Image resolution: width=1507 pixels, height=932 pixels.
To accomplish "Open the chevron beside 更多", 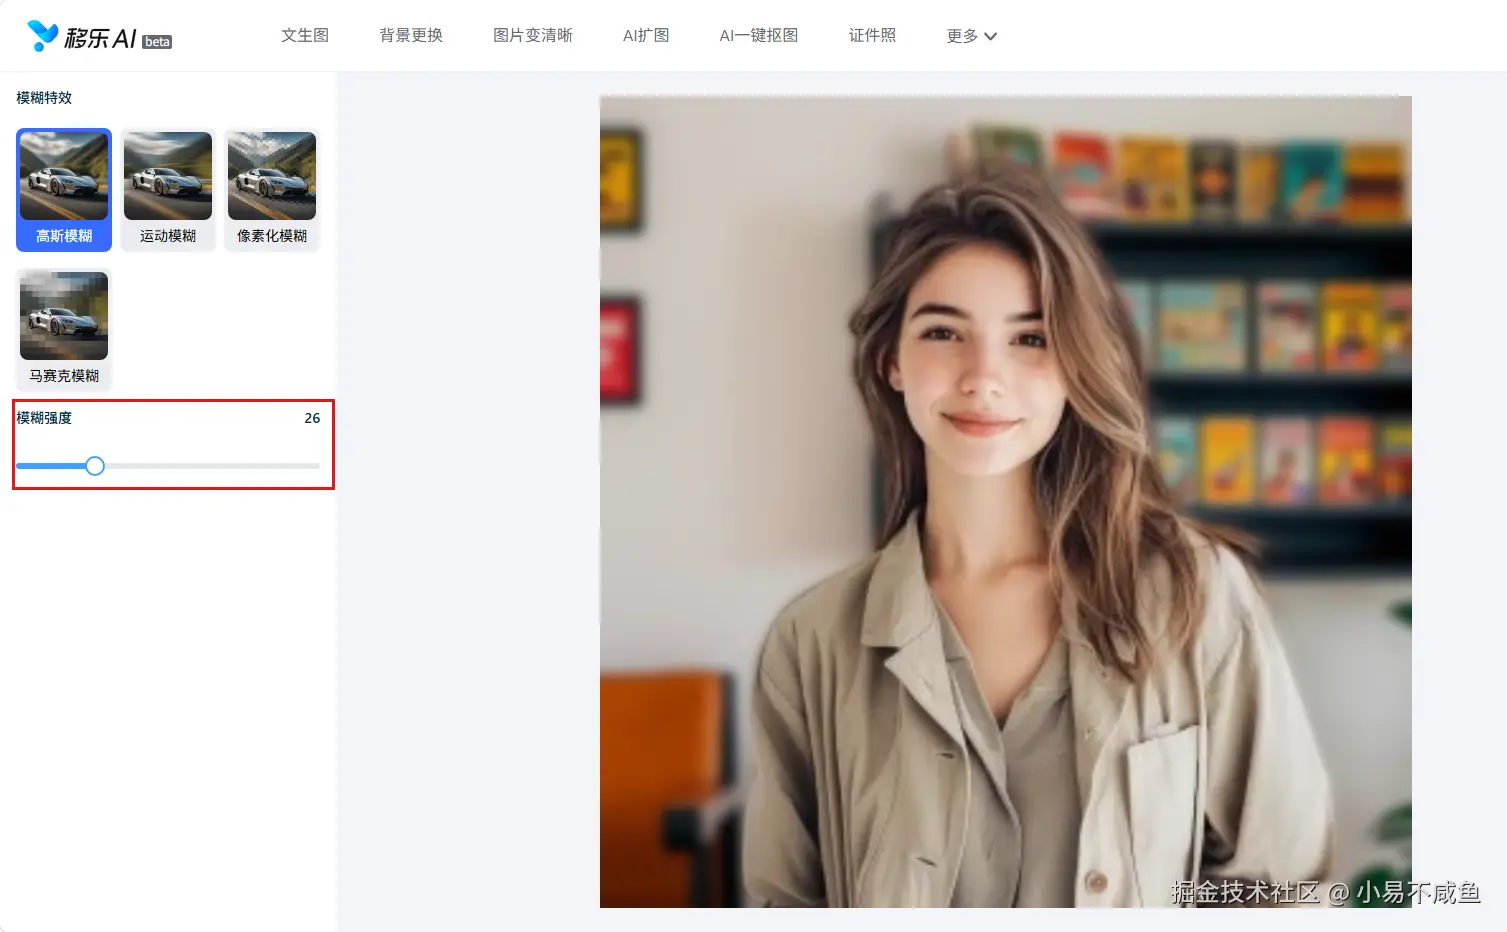I will tap(991, 37).
